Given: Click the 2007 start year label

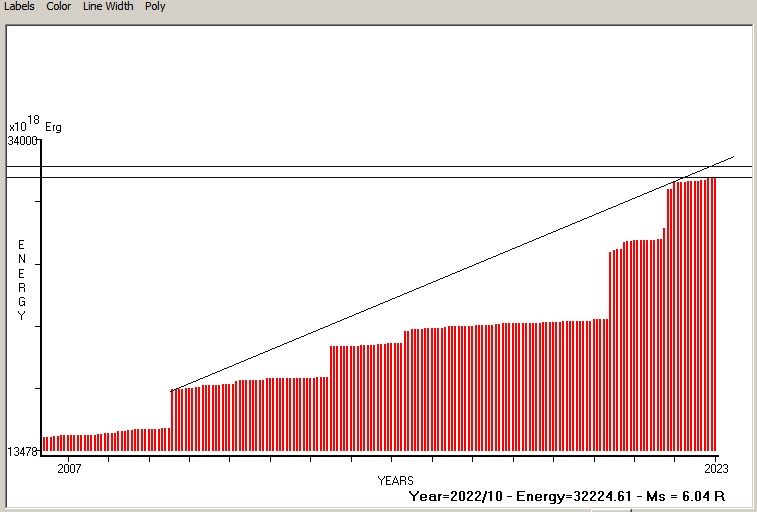Looking at the screenshot, I should (69, 468).
